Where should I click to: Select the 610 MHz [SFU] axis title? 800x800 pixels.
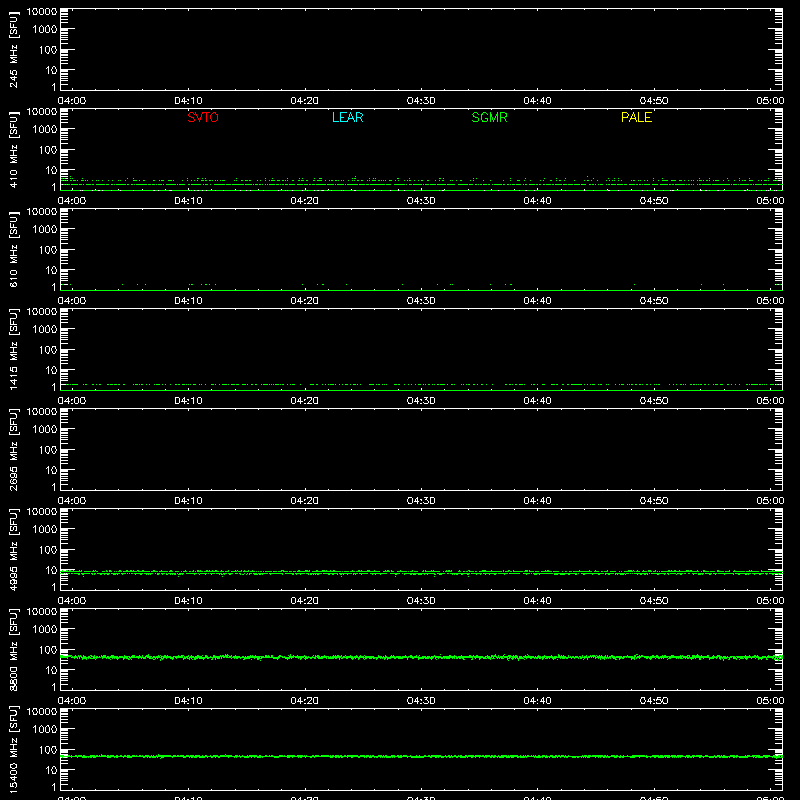tap(14, 249)
